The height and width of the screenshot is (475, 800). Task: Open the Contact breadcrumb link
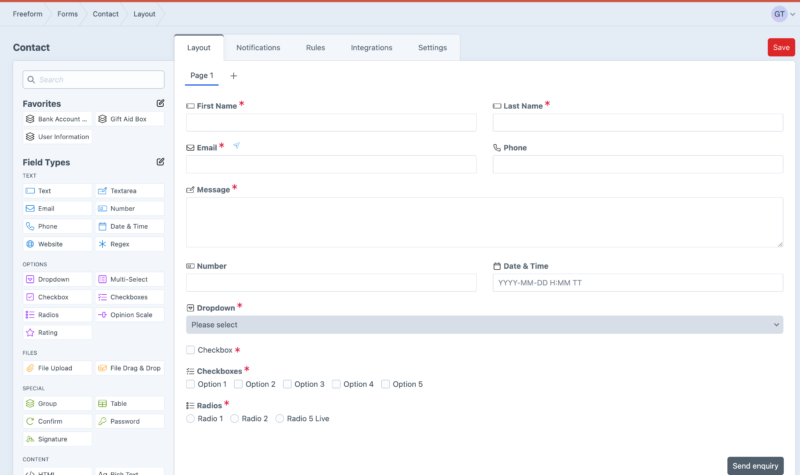pos(106,14)
